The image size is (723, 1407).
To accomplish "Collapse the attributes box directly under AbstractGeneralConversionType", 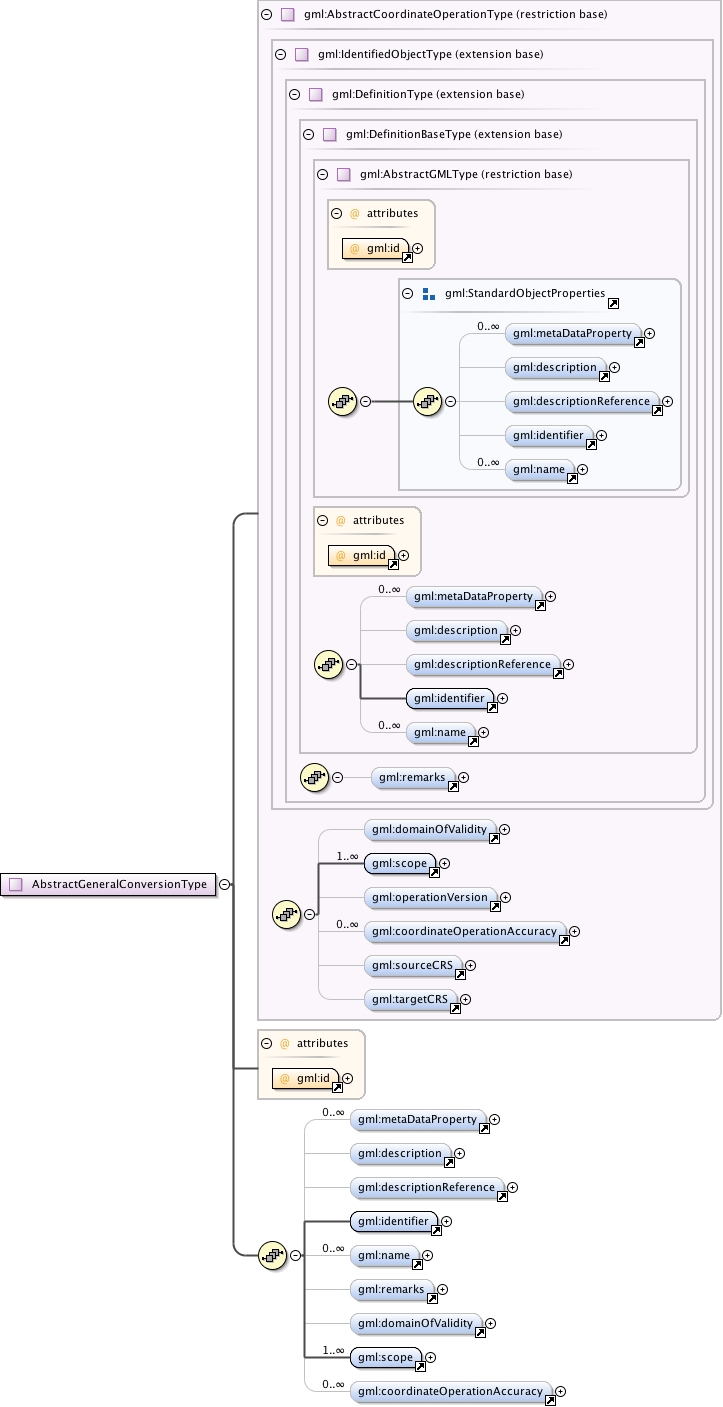I will [266, 1043].
